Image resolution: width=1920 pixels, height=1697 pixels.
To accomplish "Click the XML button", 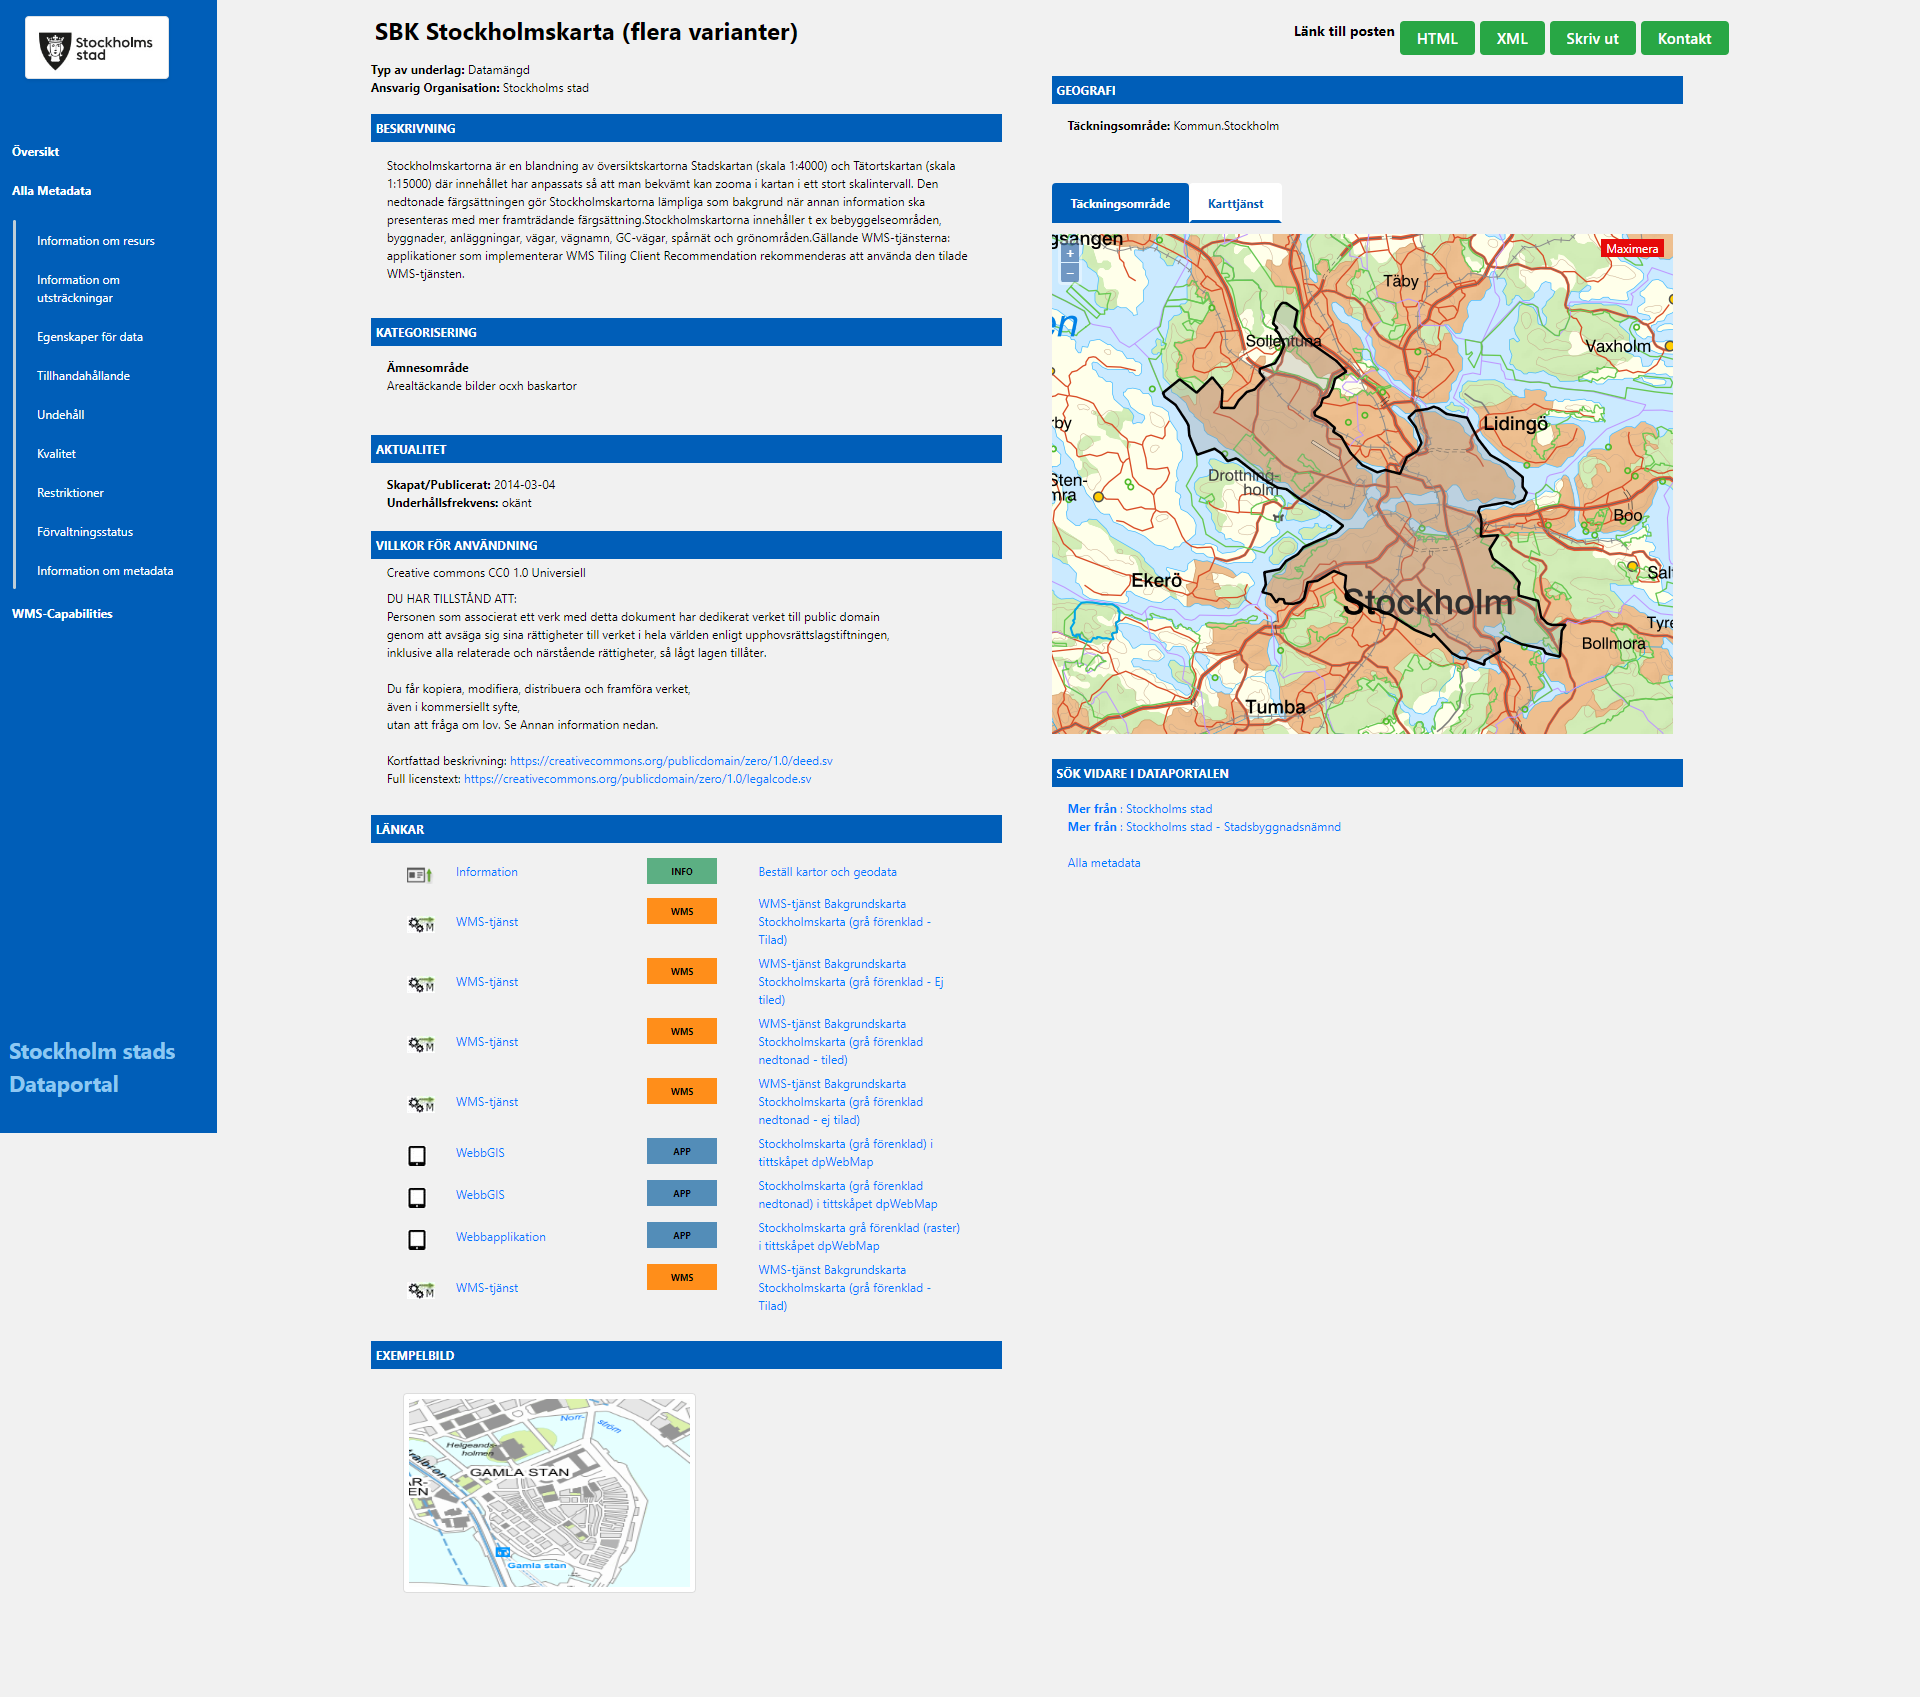I will [1512, 38].
